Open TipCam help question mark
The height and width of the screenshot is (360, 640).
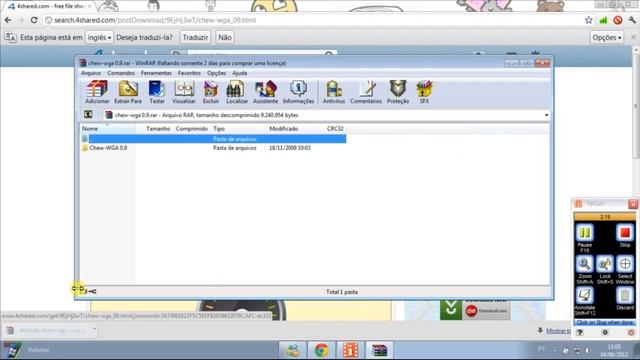580,333
